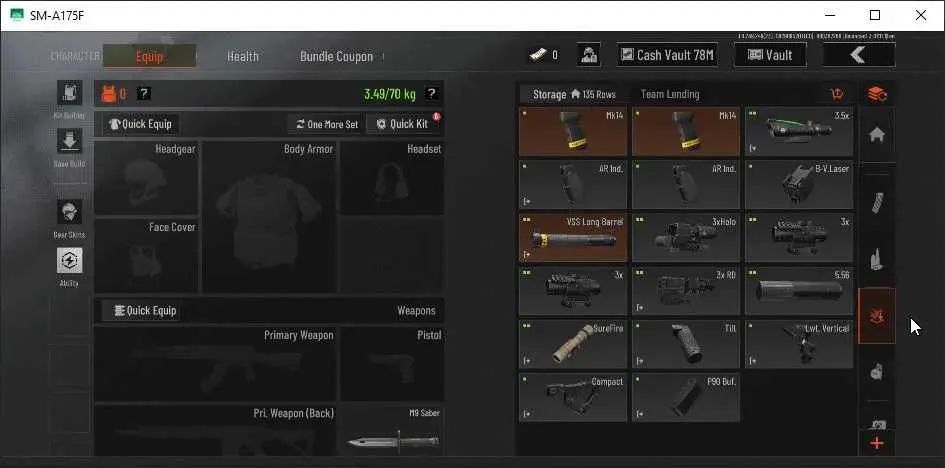This screenshot has width=945, height=468.
Task: Open the friends profile icon near cash
Action: 588,55
